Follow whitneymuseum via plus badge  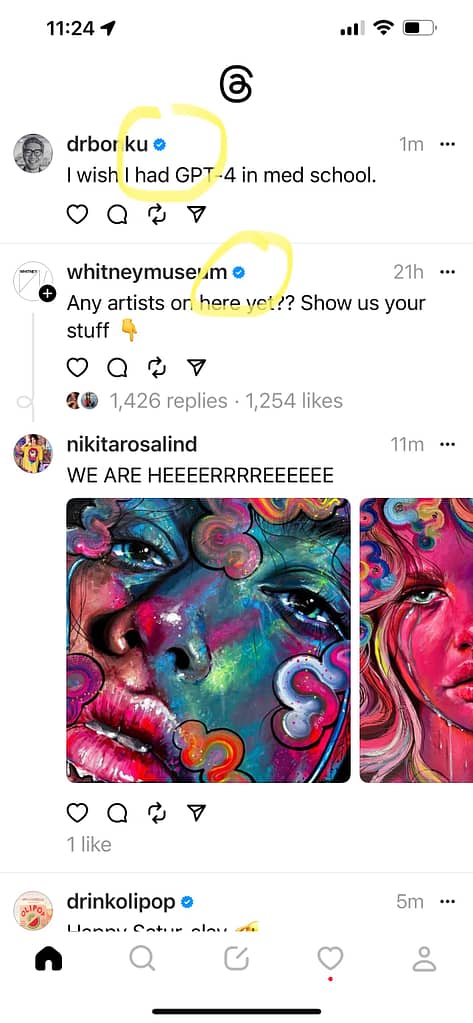(48, 294)
